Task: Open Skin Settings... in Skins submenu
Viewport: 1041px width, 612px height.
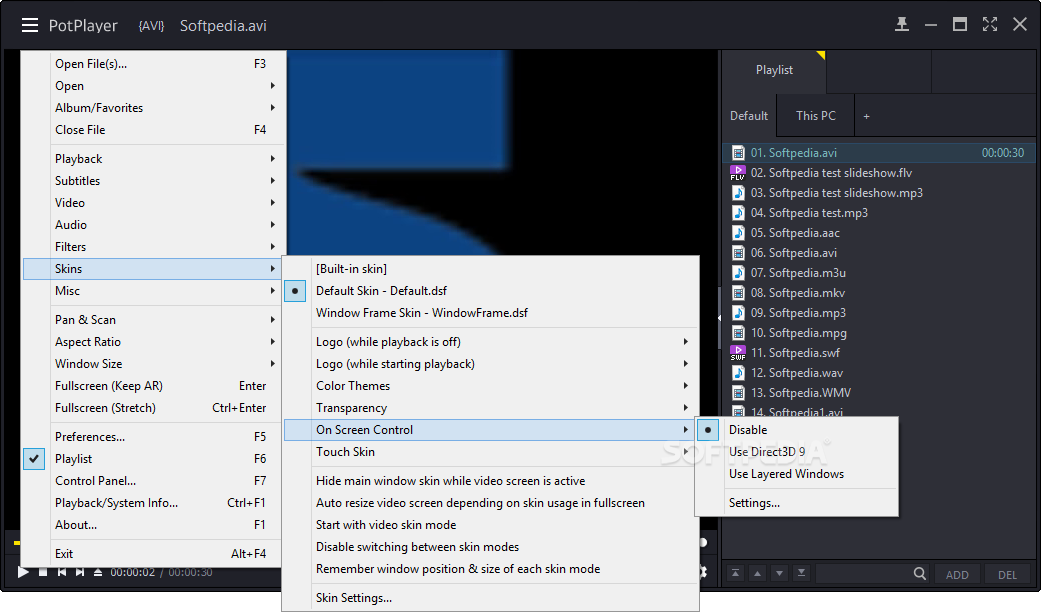Action: (491, 597)
